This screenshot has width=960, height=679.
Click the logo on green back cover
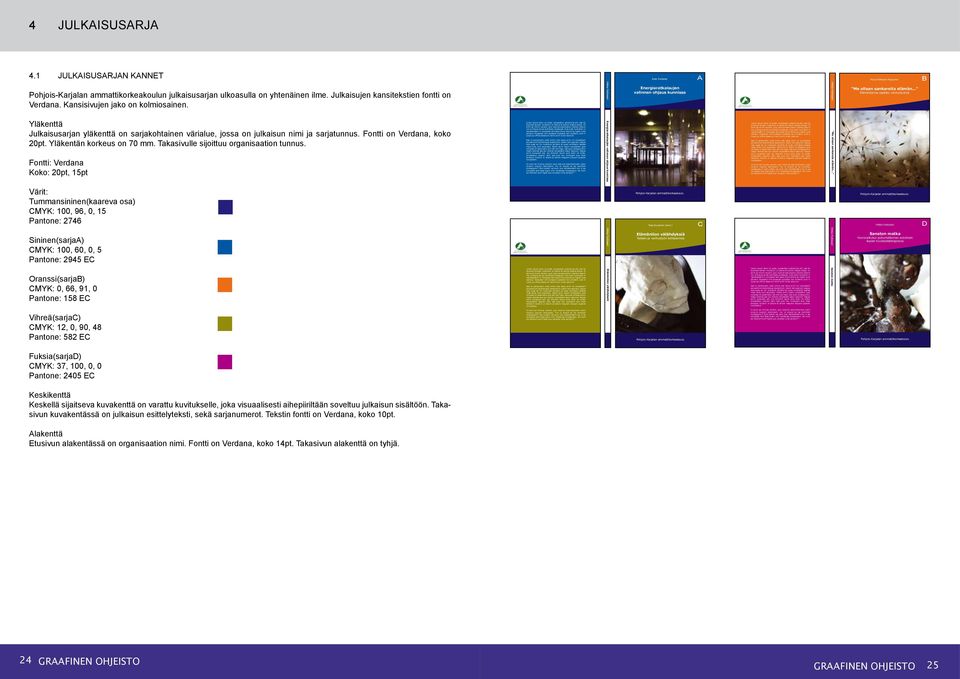point(520,247)
